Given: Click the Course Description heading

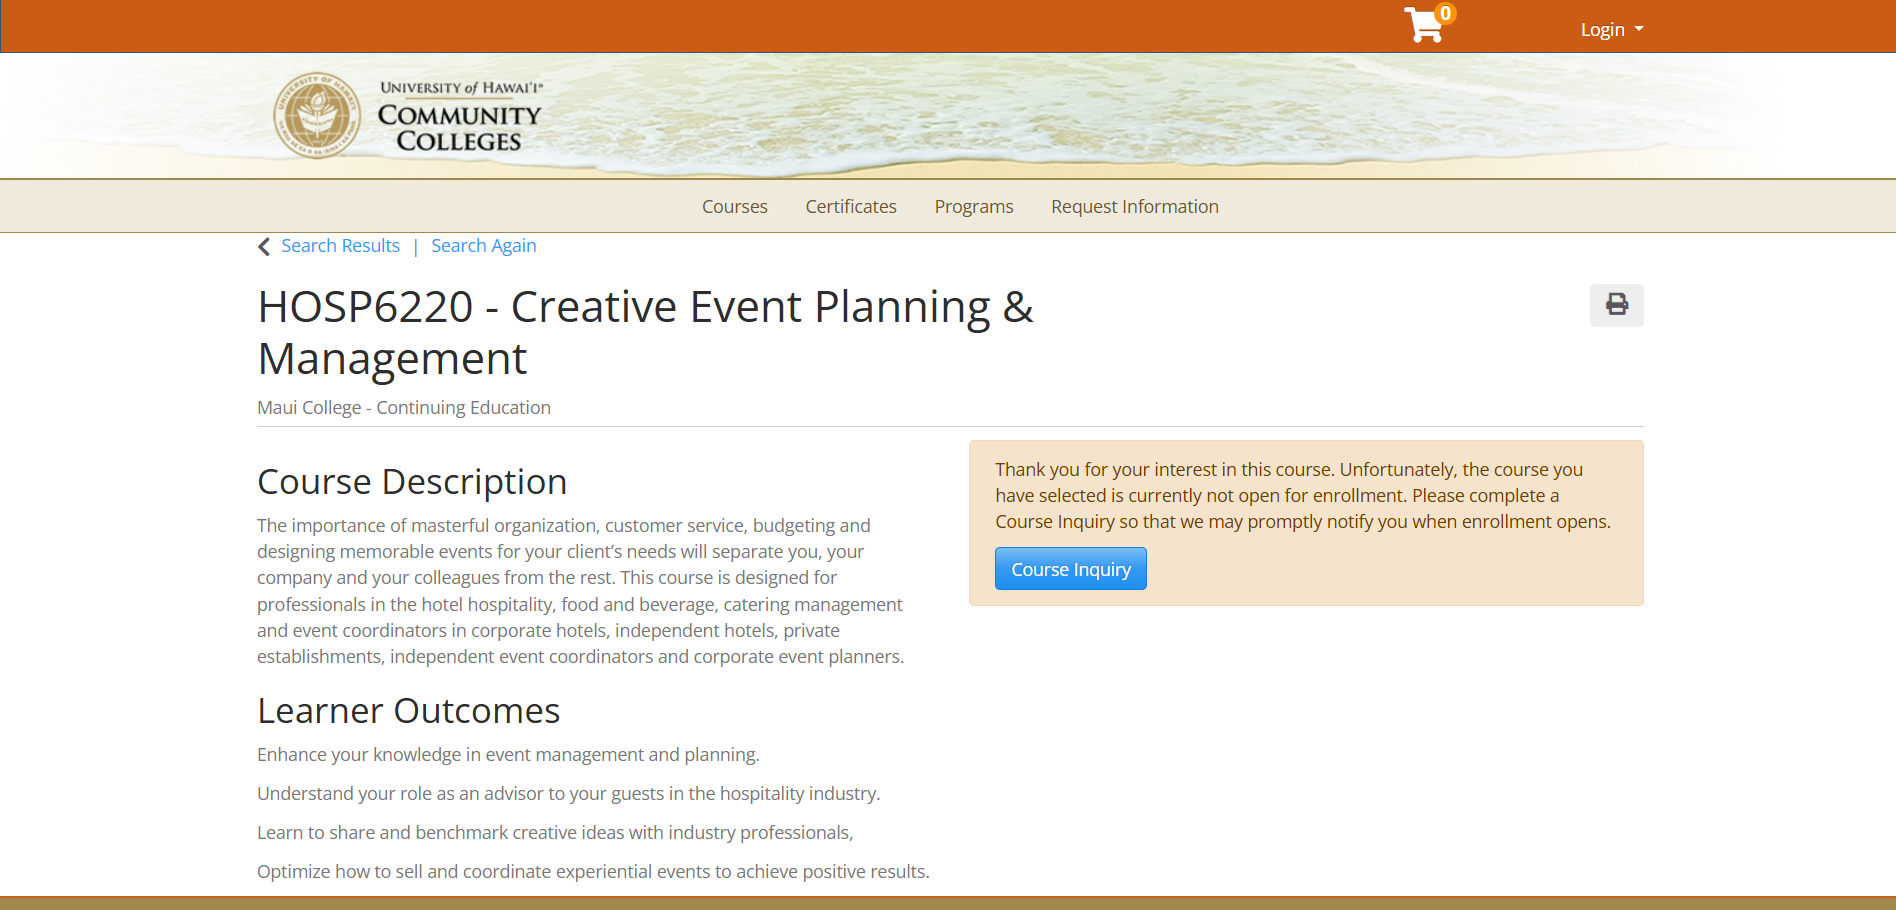Looking at the screenshot, I should [x=411, y=482].
